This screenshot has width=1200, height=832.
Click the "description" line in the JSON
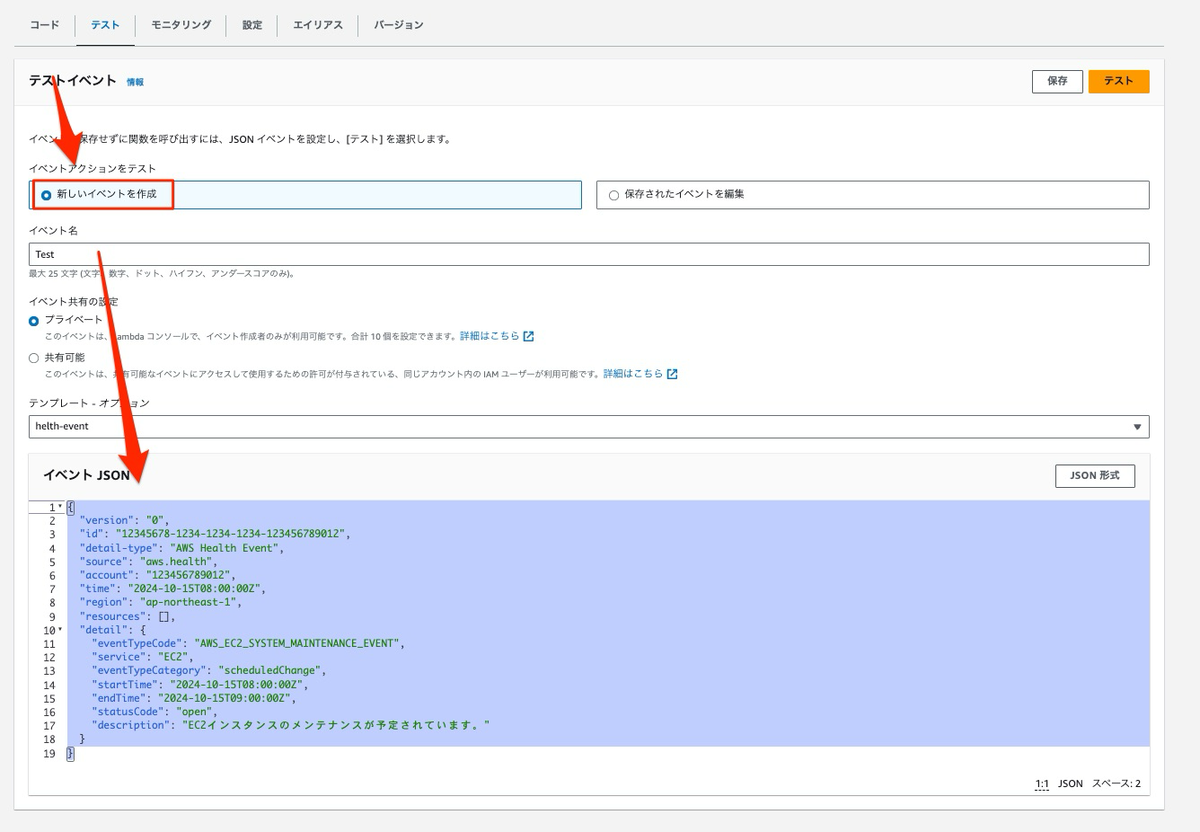click(x=291, y=724)
